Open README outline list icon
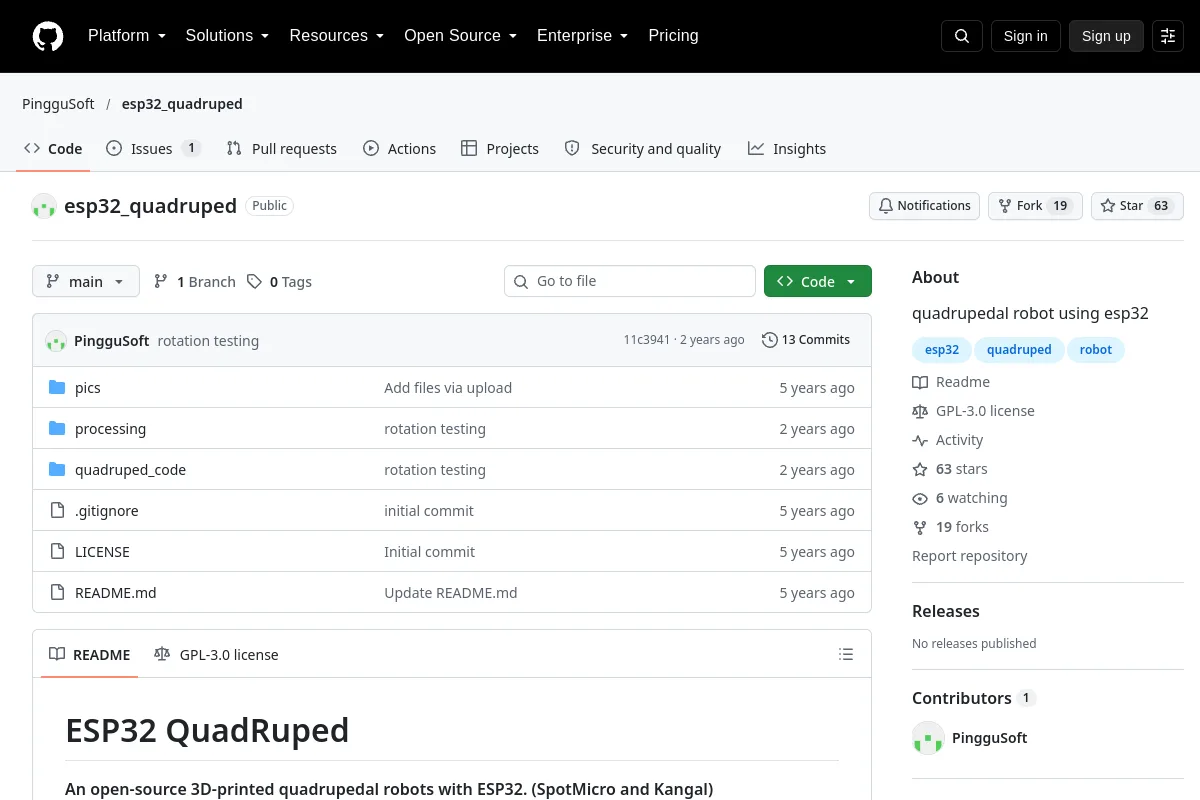The width and height of the screenshot is (1200, 800). [x=846, y=655]
